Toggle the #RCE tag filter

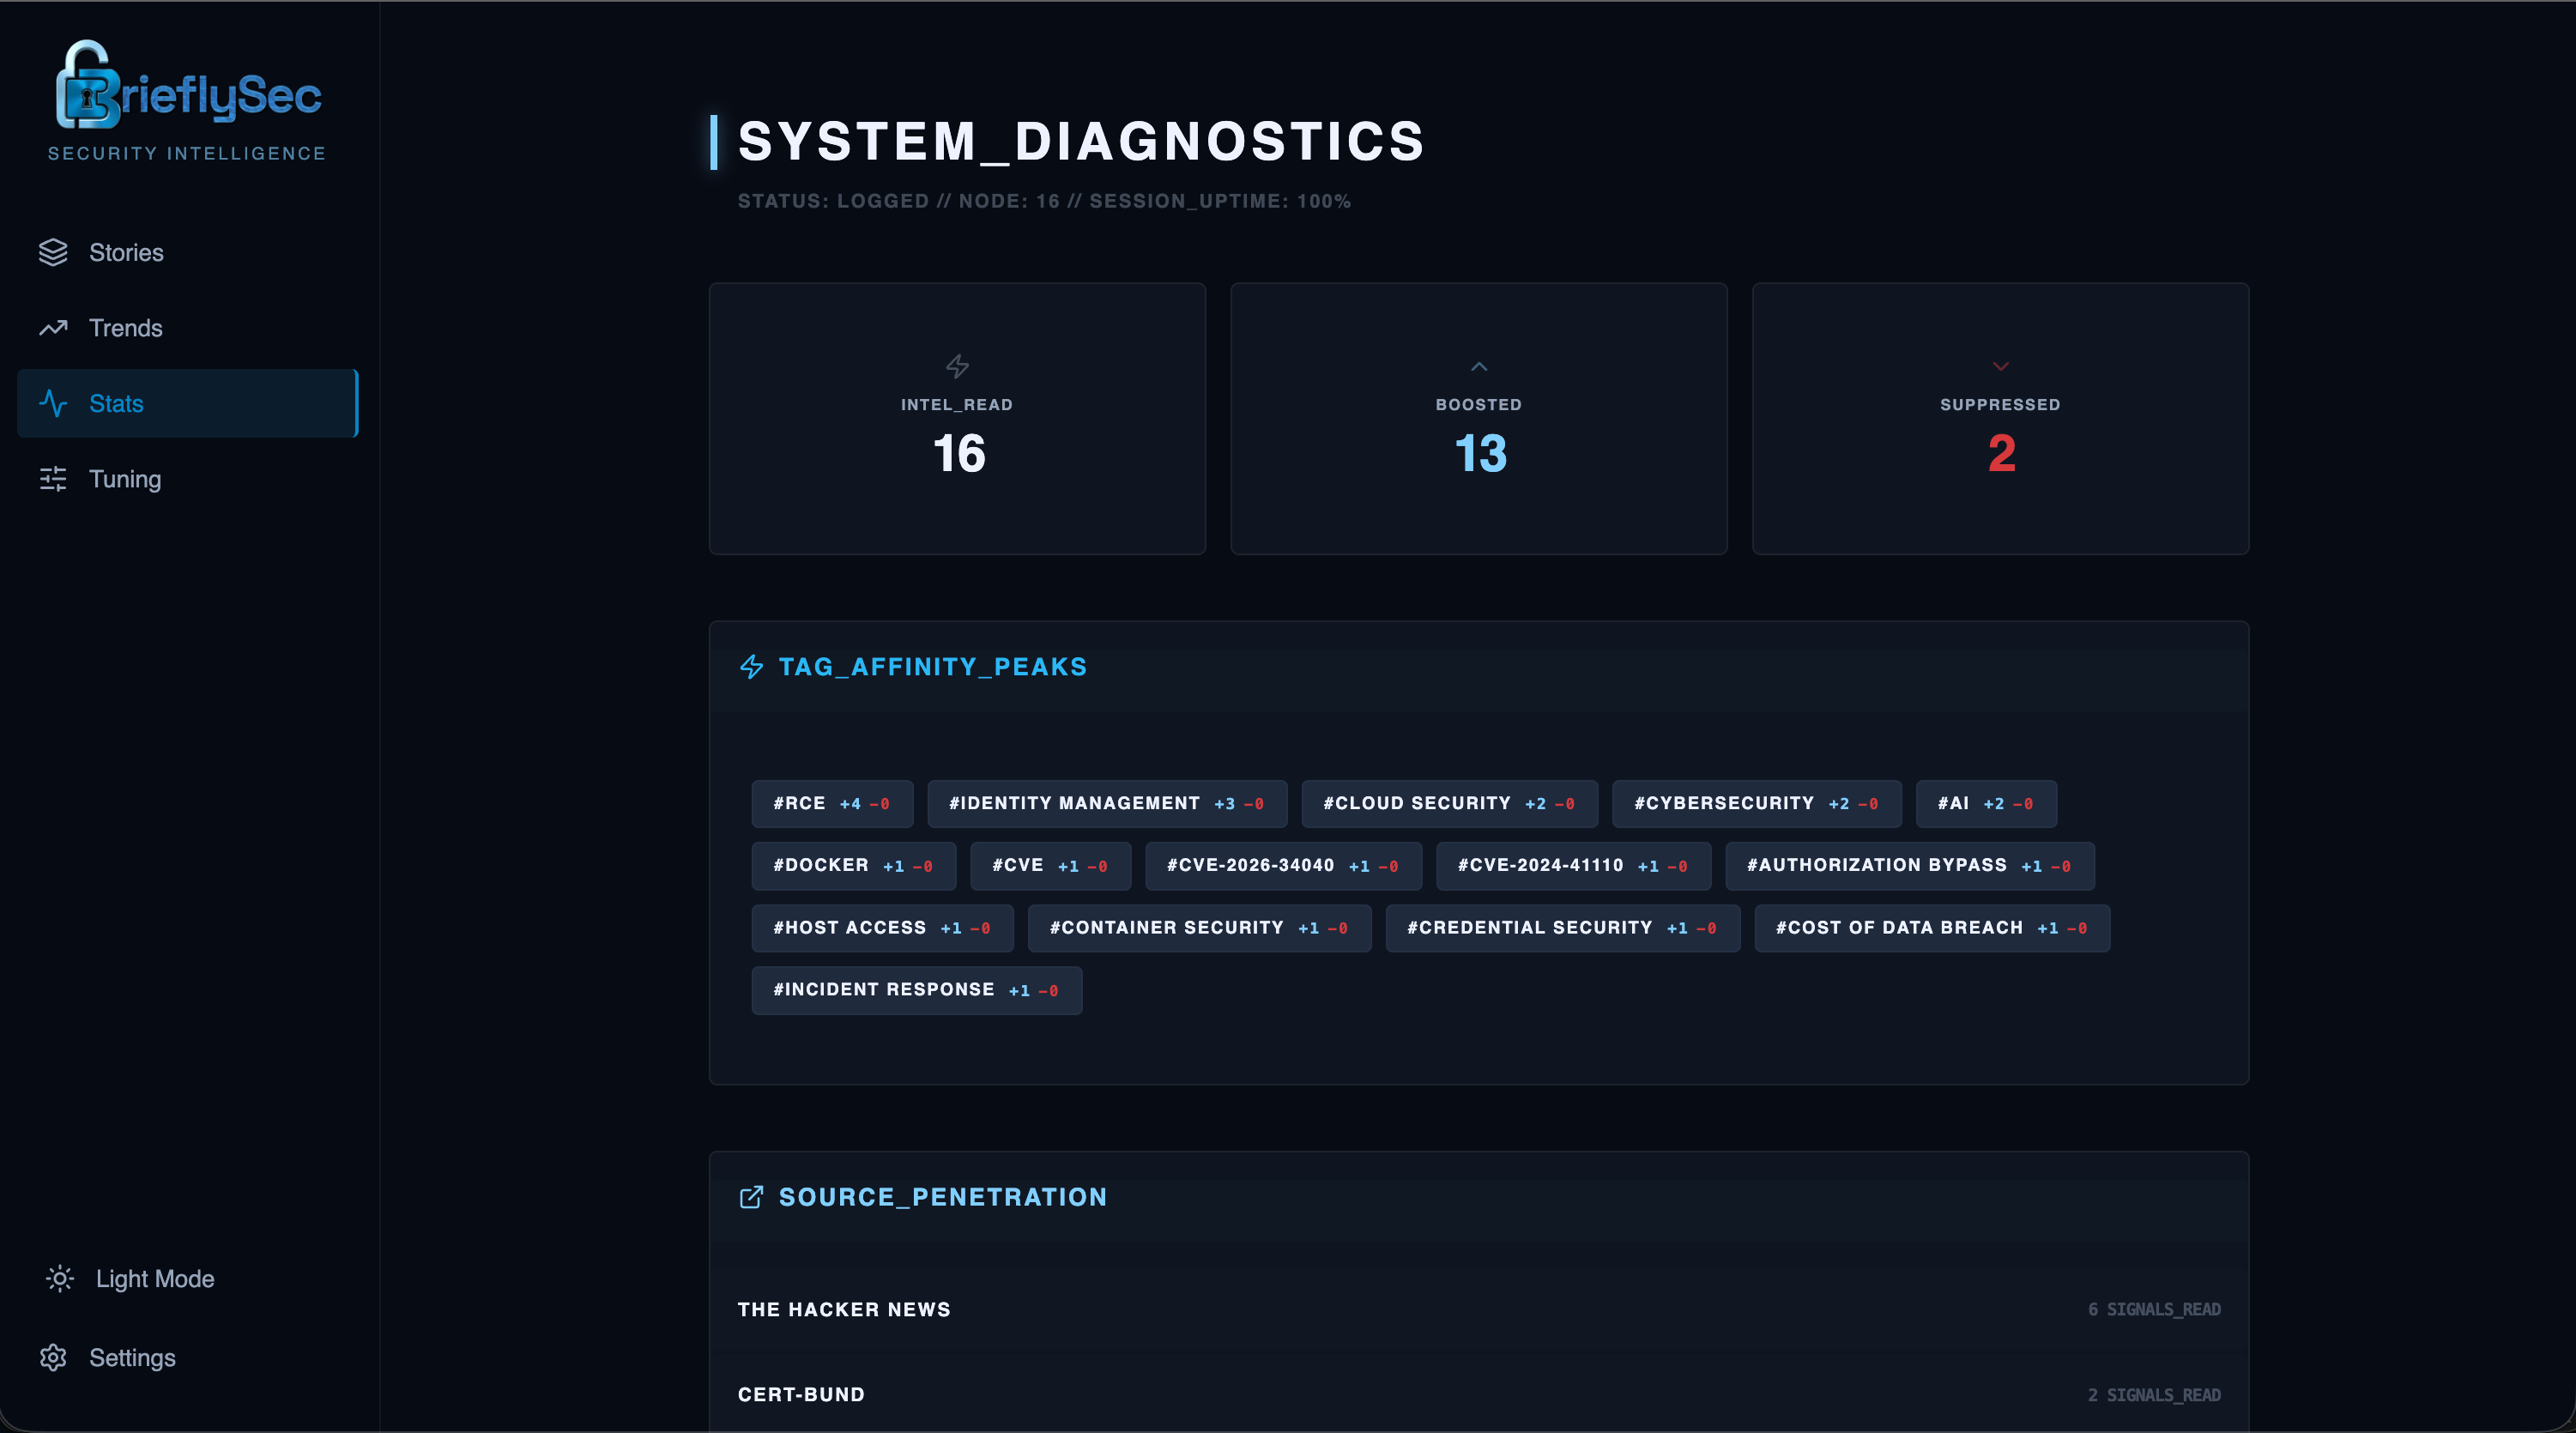[x=832, y=804]
